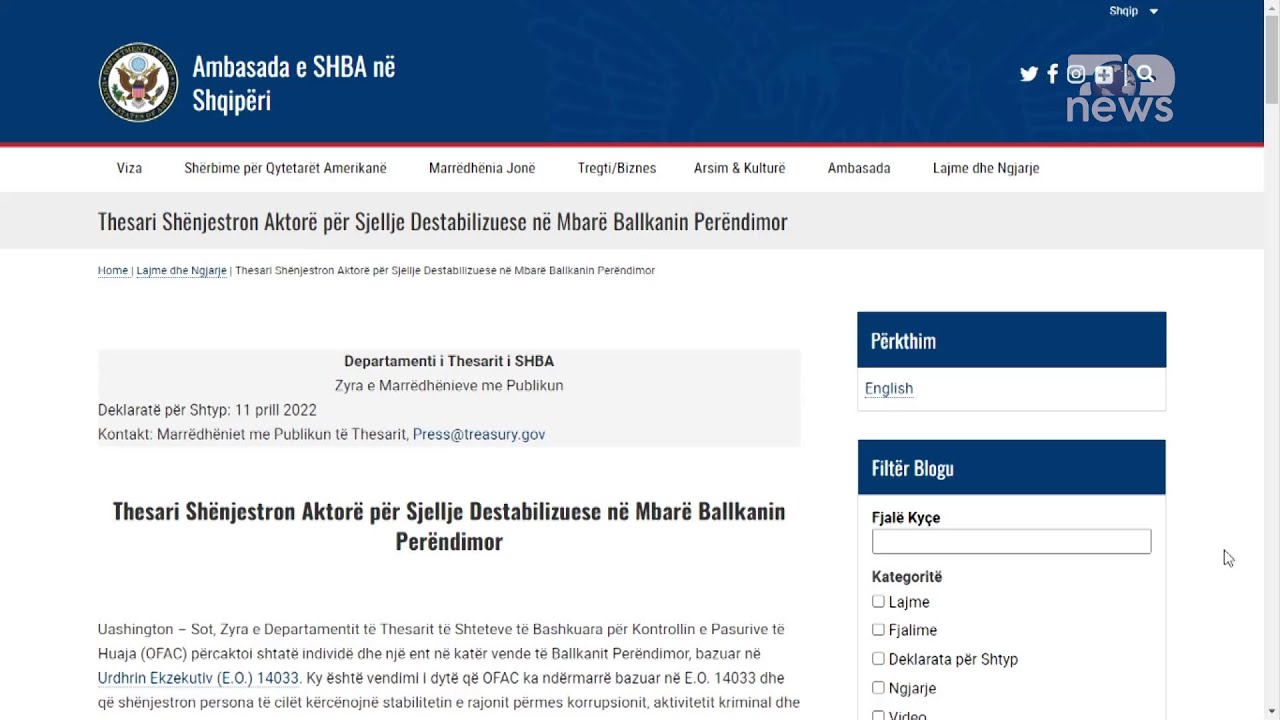This screenshot has width=1280, height=720.
Task: Open the Arsim & Kulturë menu
Action: (x=740, y=168)
